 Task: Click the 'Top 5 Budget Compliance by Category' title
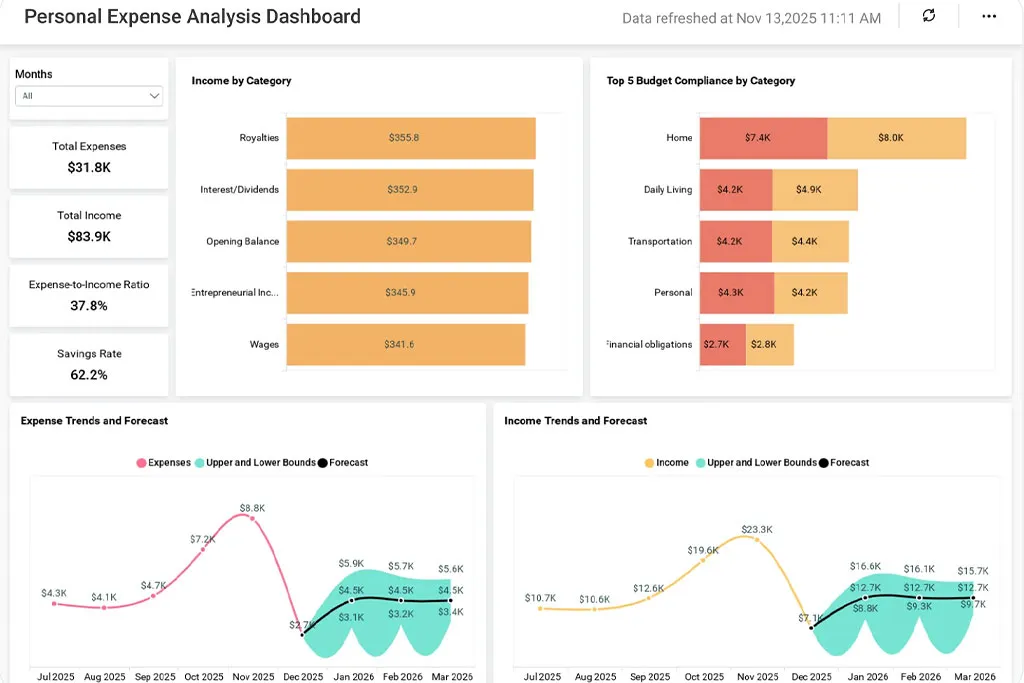pyautogui.click(x=701, y=81)
